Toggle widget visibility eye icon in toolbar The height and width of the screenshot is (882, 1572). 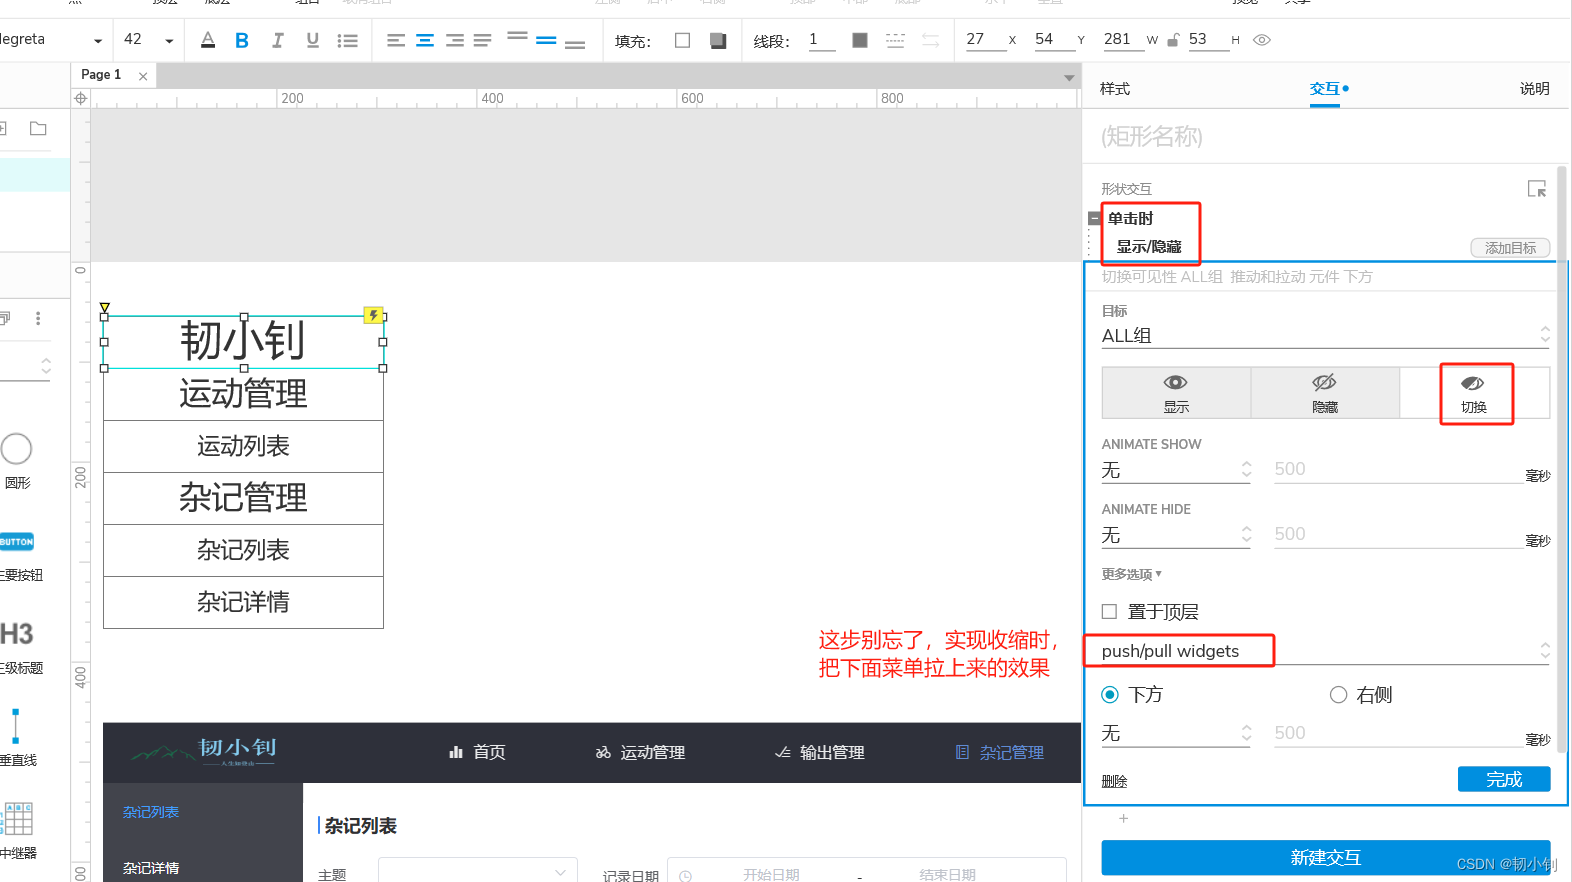[1262, 40]
